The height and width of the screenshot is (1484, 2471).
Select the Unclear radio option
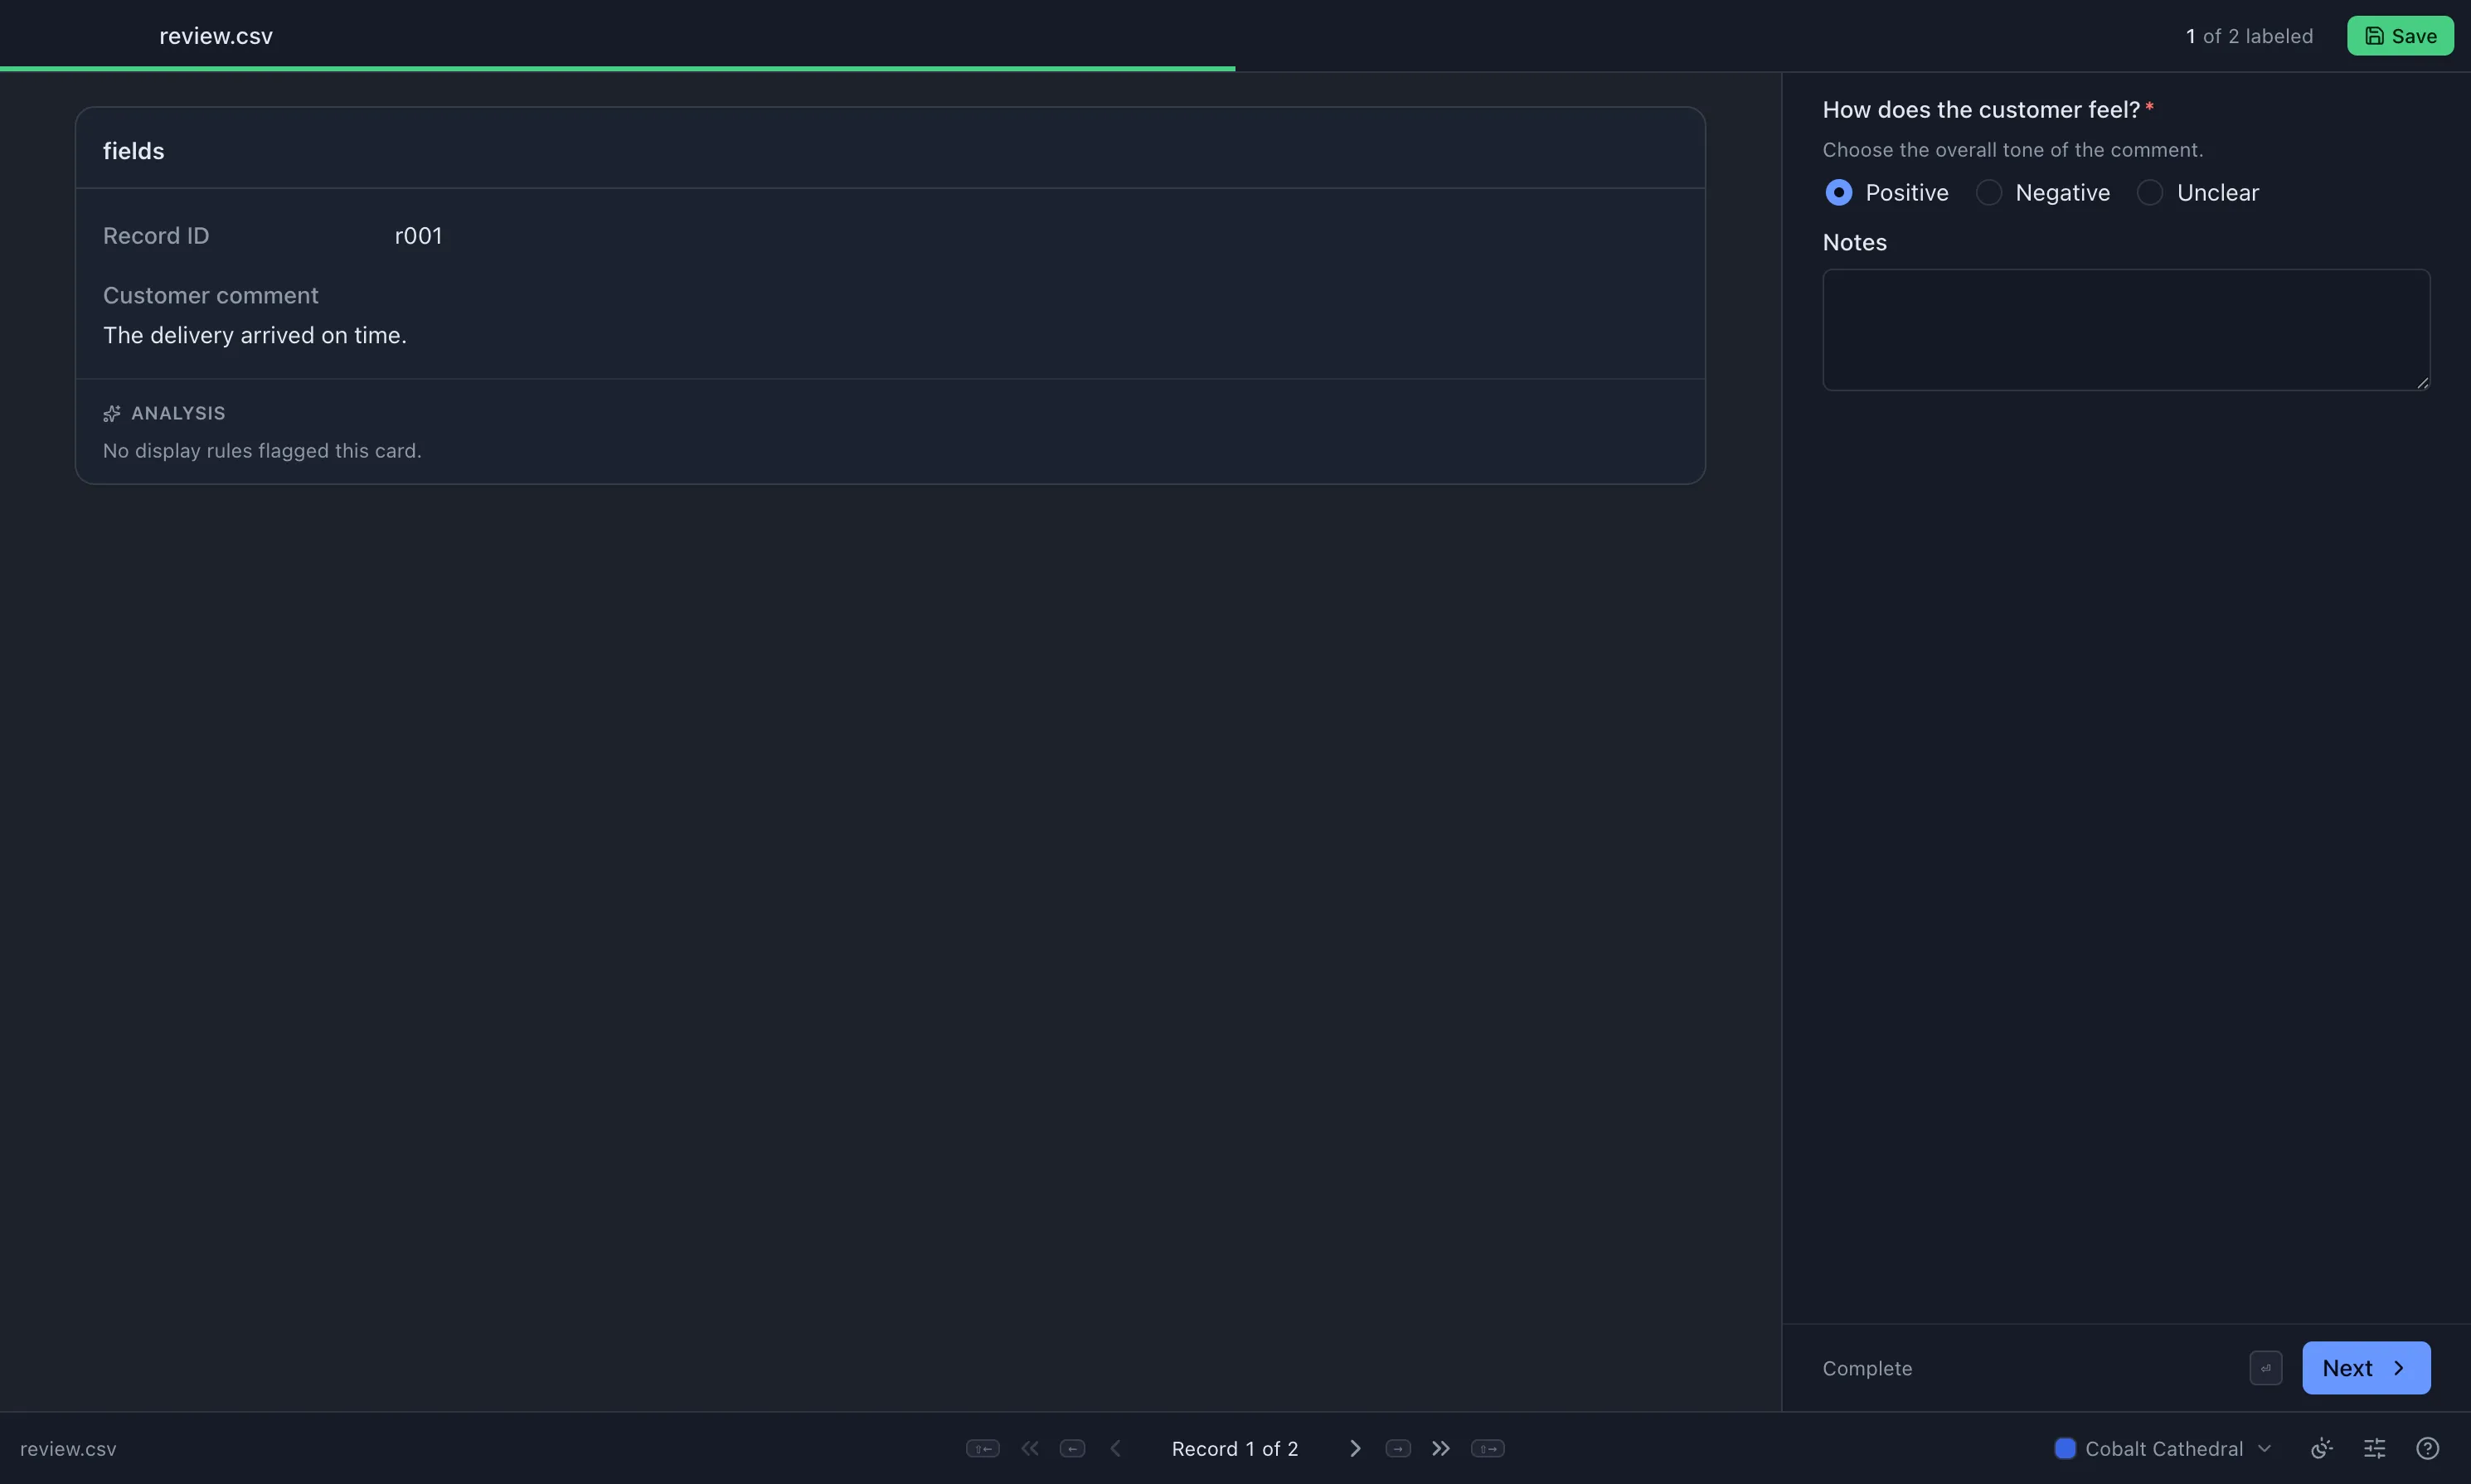click(2149, 192)
